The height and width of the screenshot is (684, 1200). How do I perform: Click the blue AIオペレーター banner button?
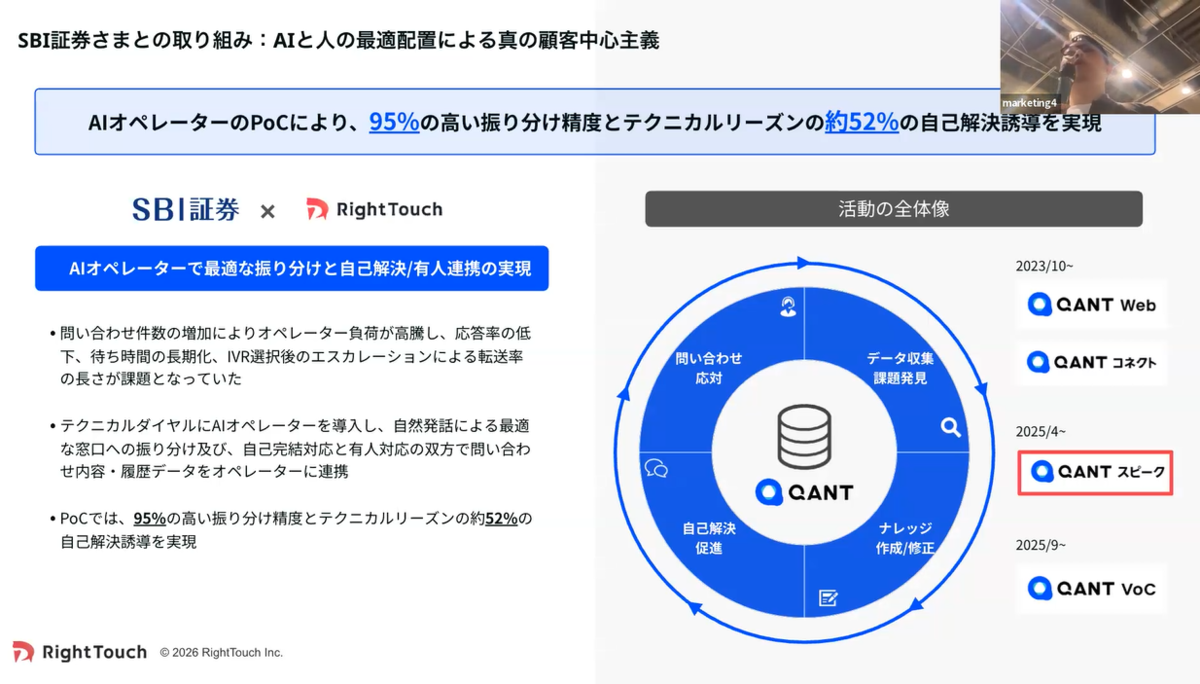[x=292, y=268]
